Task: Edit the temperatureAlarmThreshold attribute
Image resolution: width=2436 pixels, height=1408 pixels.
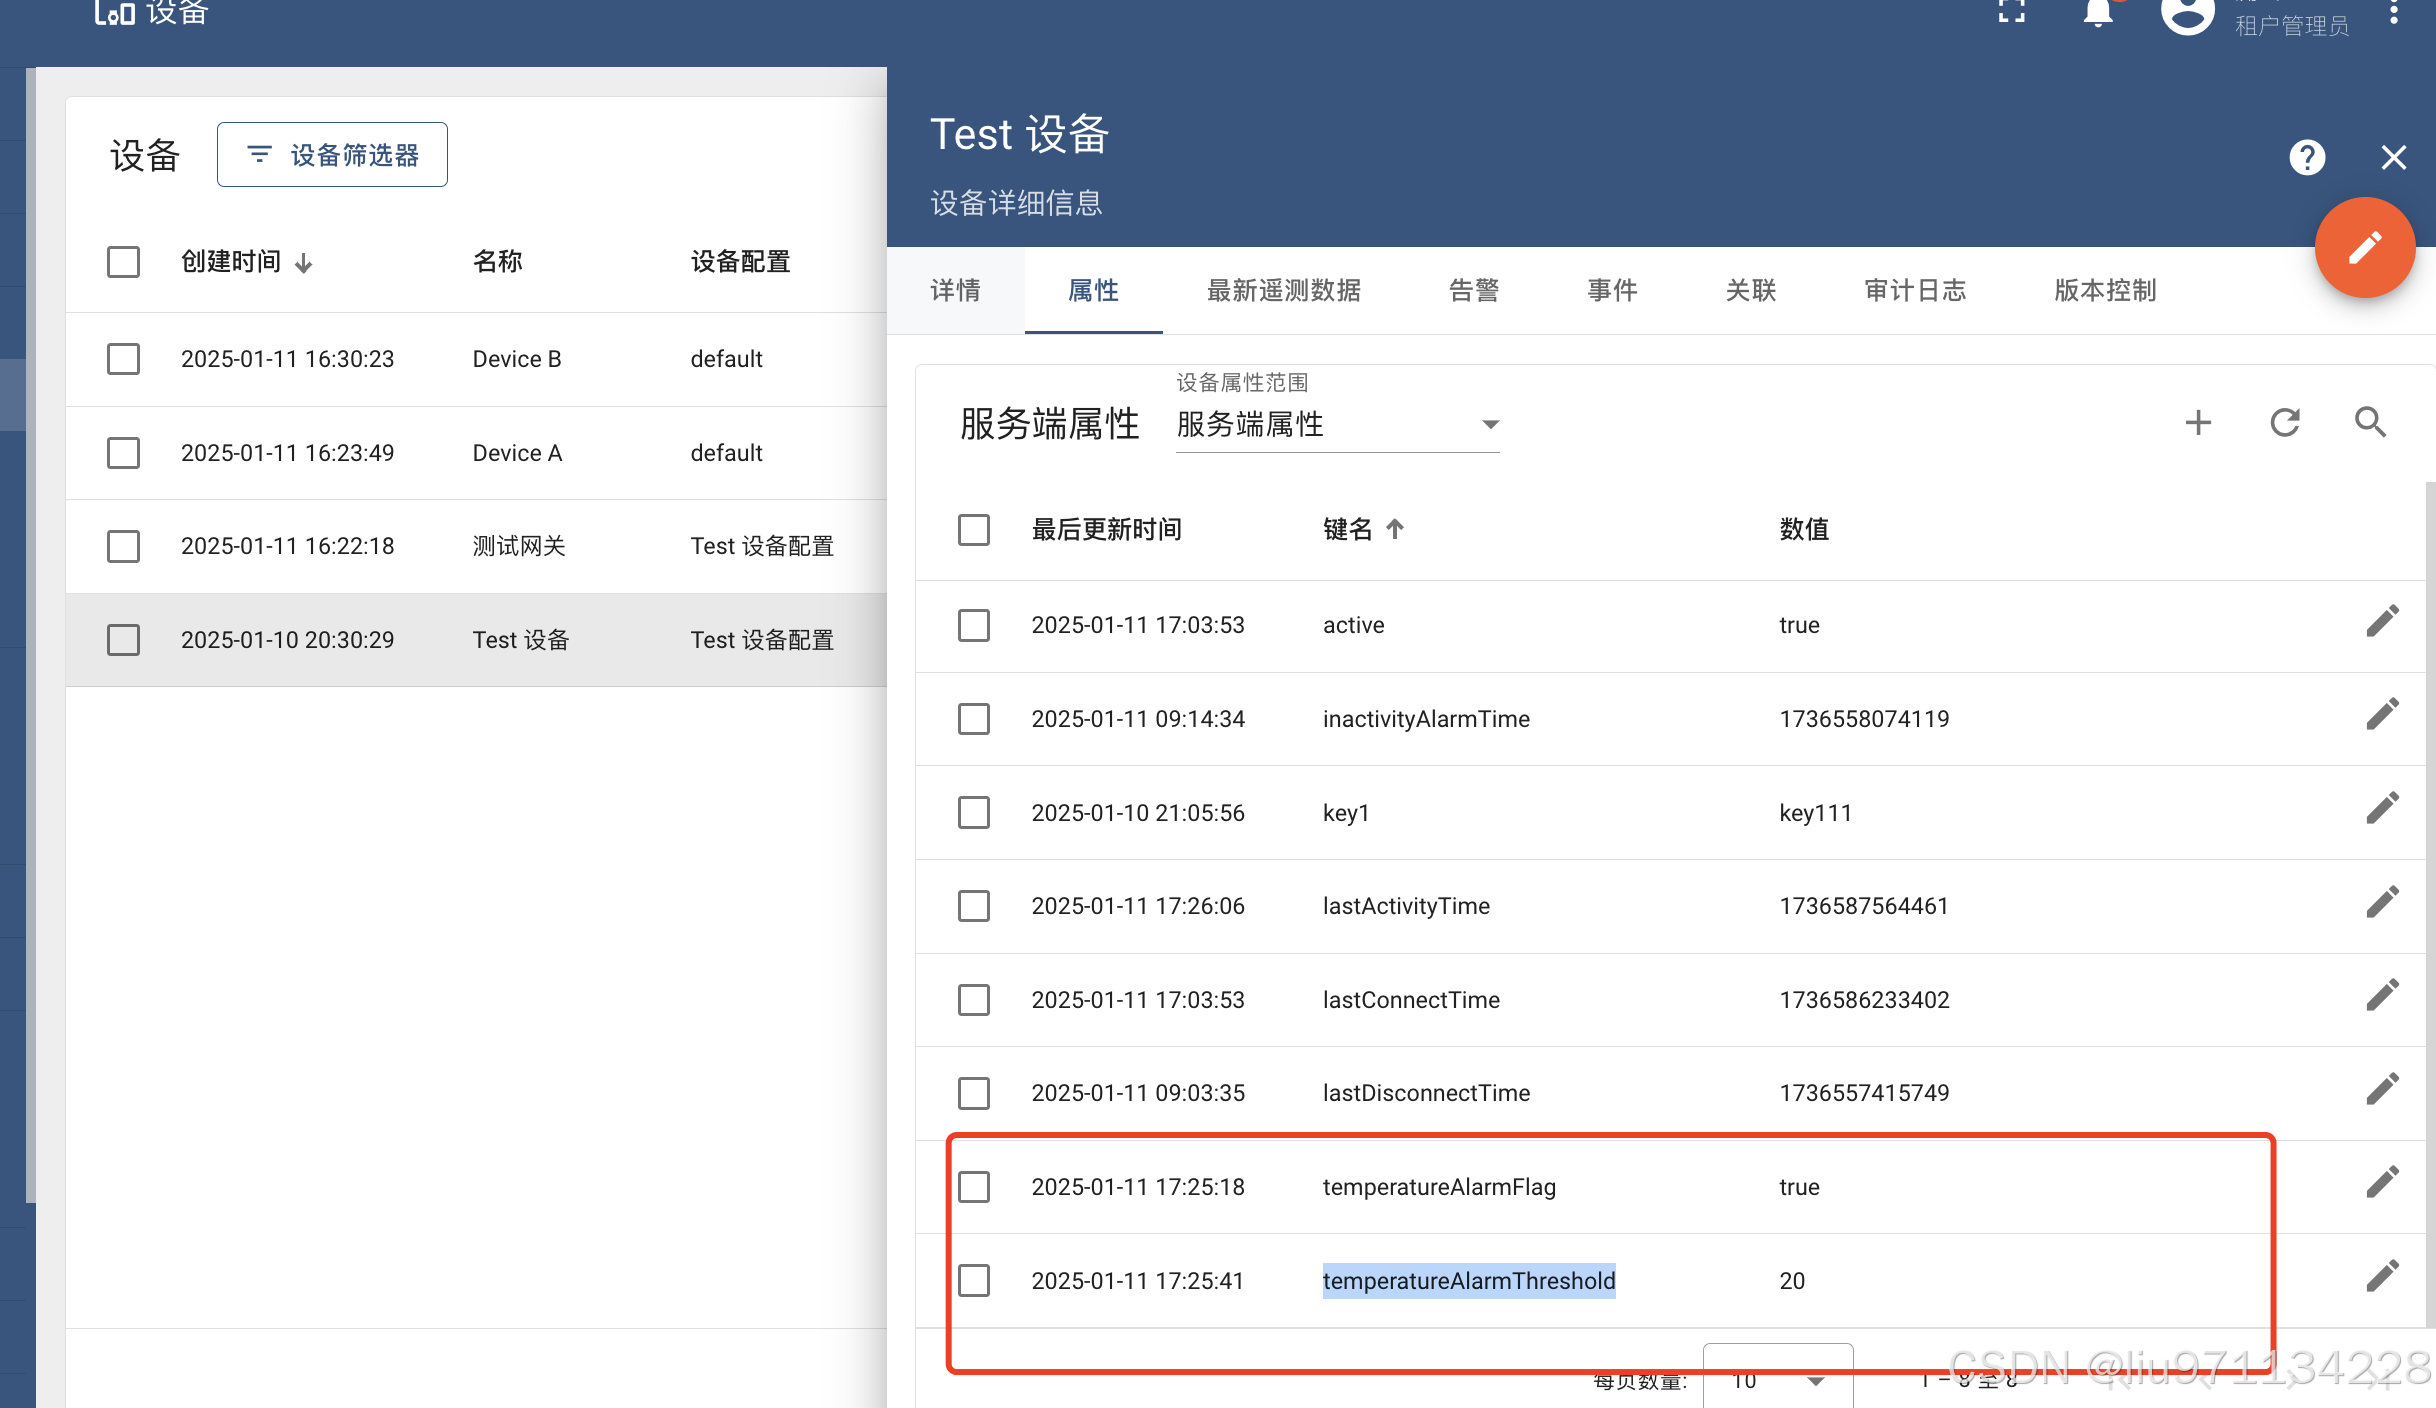Action: 2381,1275
